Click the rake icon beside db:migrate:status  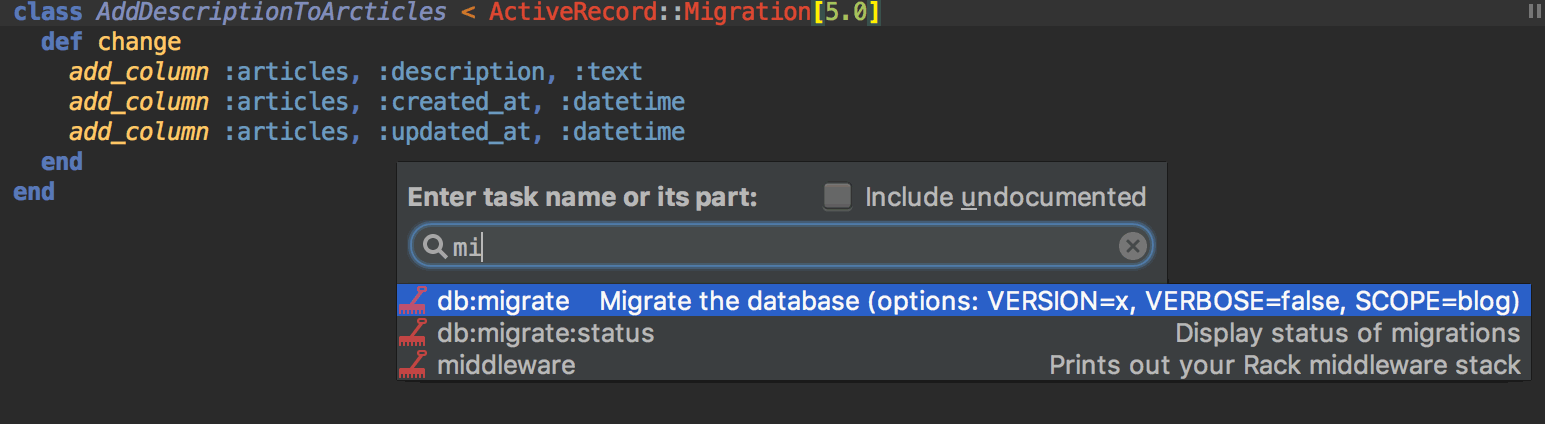point(414,332)
